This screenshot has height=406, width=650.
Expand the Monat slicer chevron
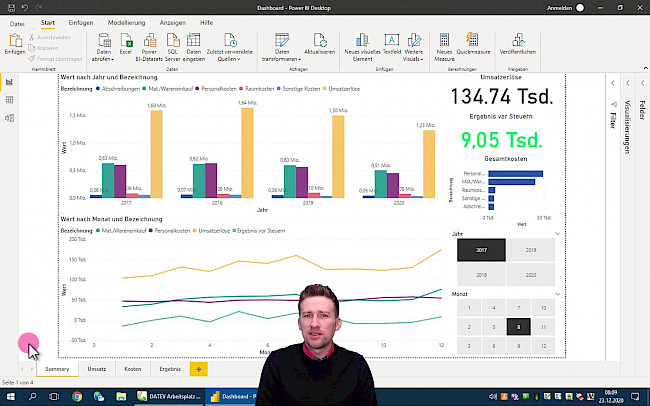pos(557,294)
